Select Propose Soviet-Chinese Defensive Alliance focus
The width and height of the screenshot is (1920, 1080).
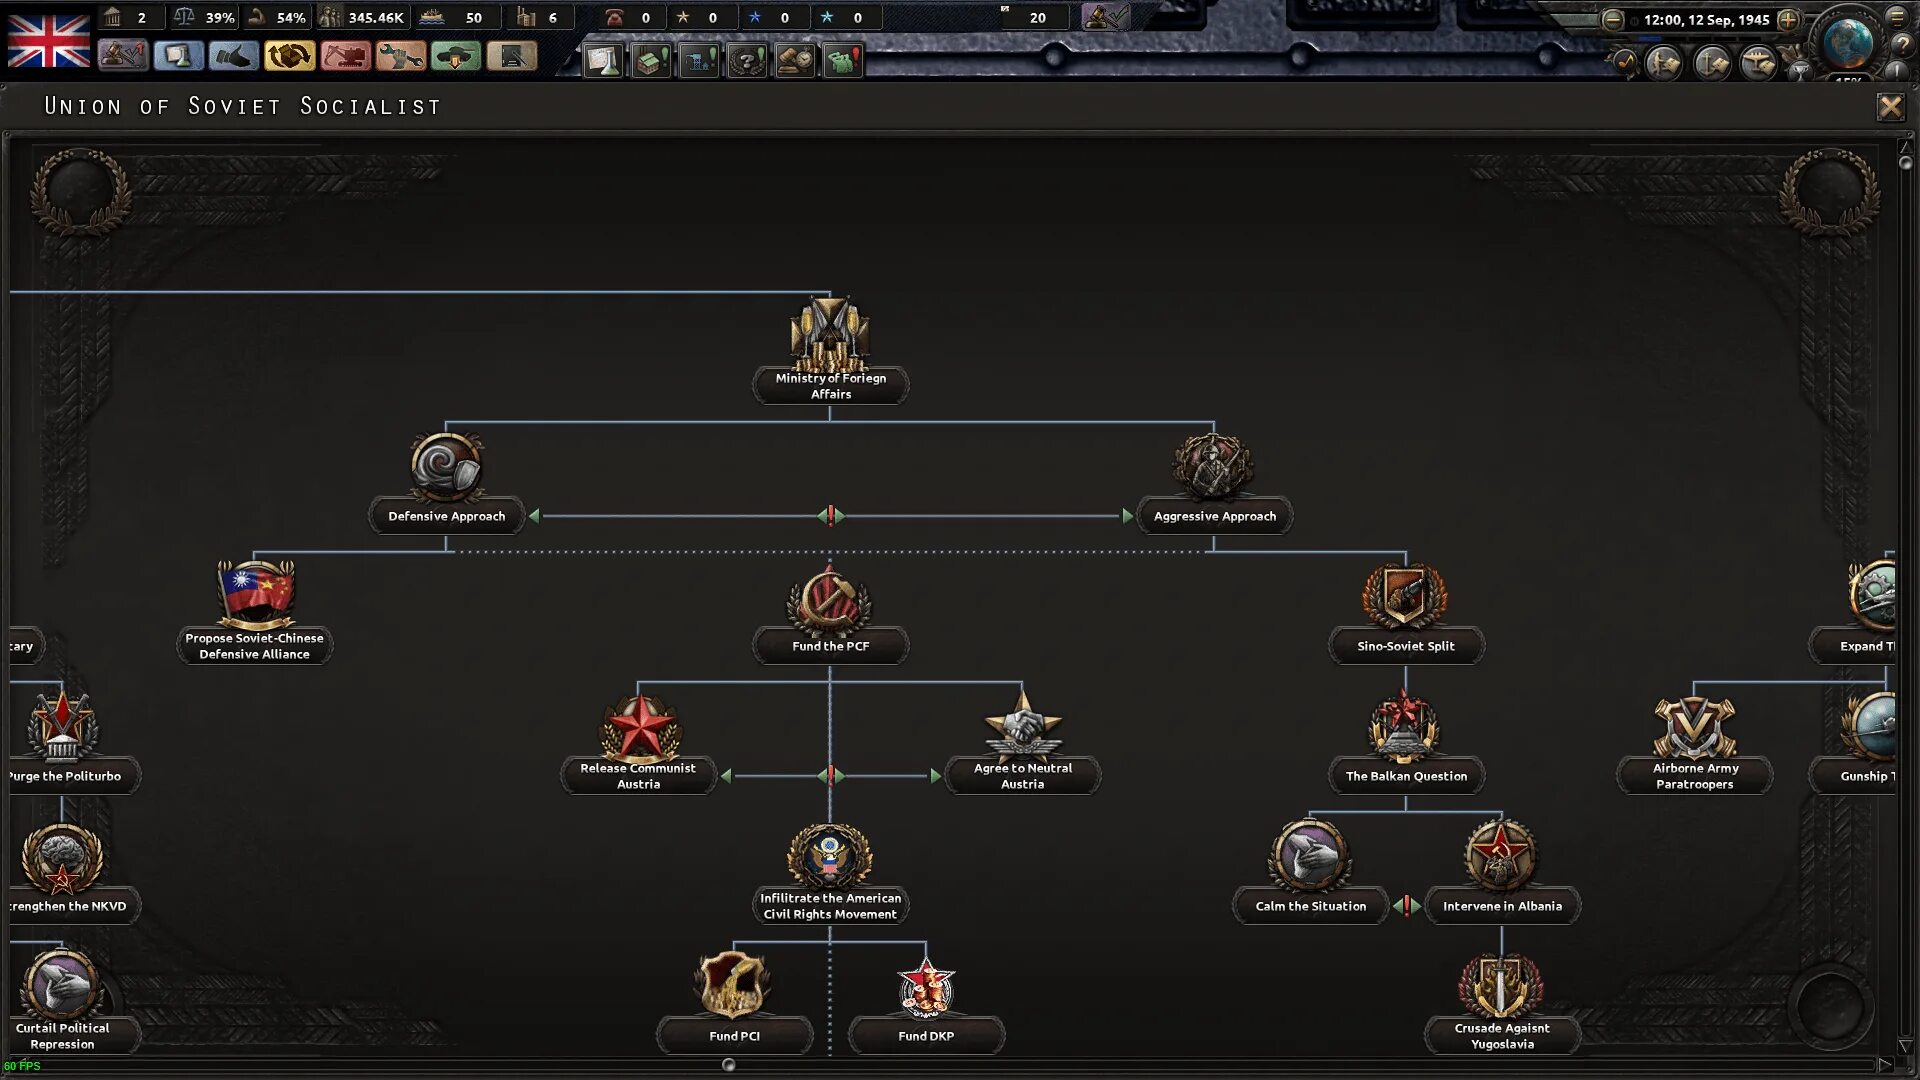point(254,612)
